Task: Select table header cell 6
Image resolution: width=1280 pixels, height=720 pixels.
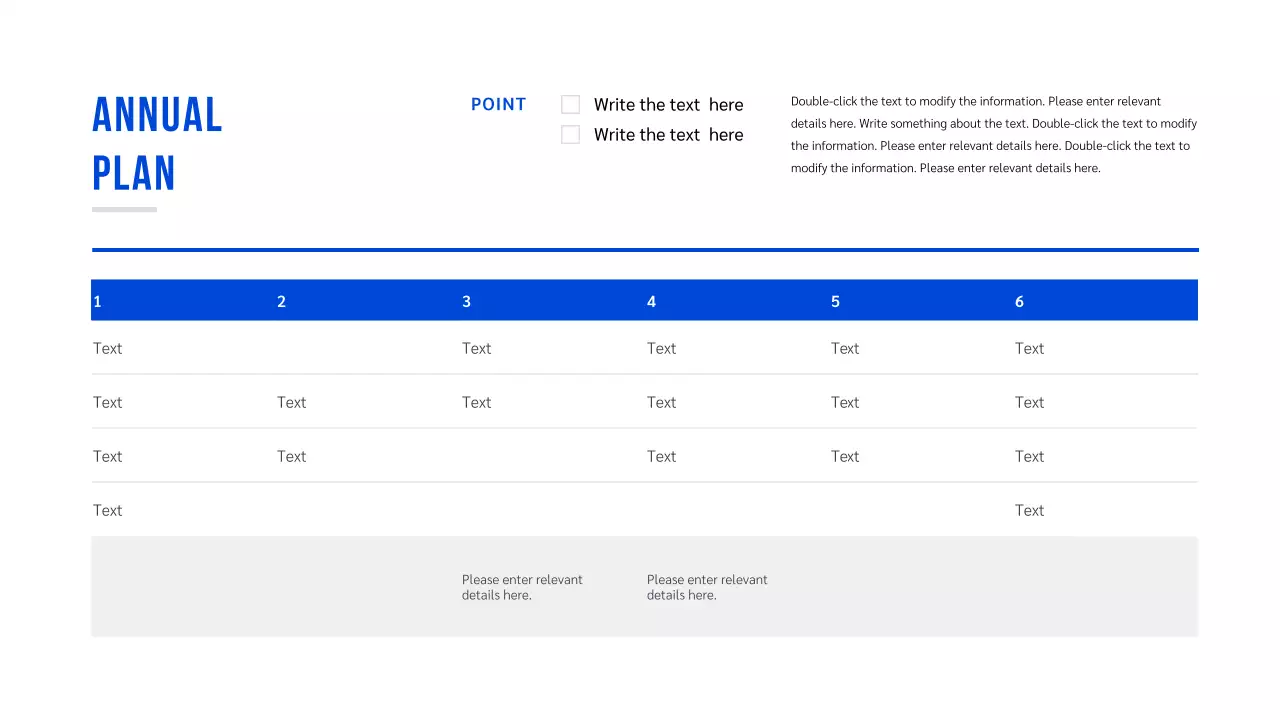Action: coord(1019,302)
